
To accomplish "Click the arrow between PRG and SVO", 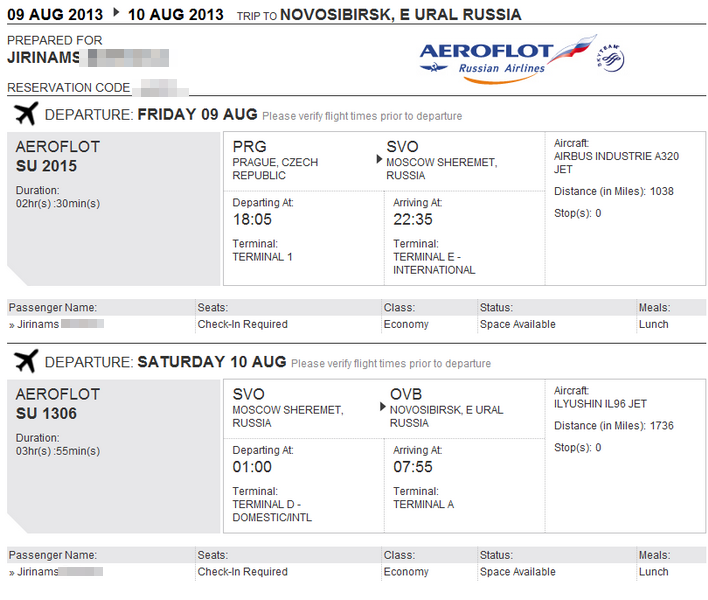I will (379, 159).
